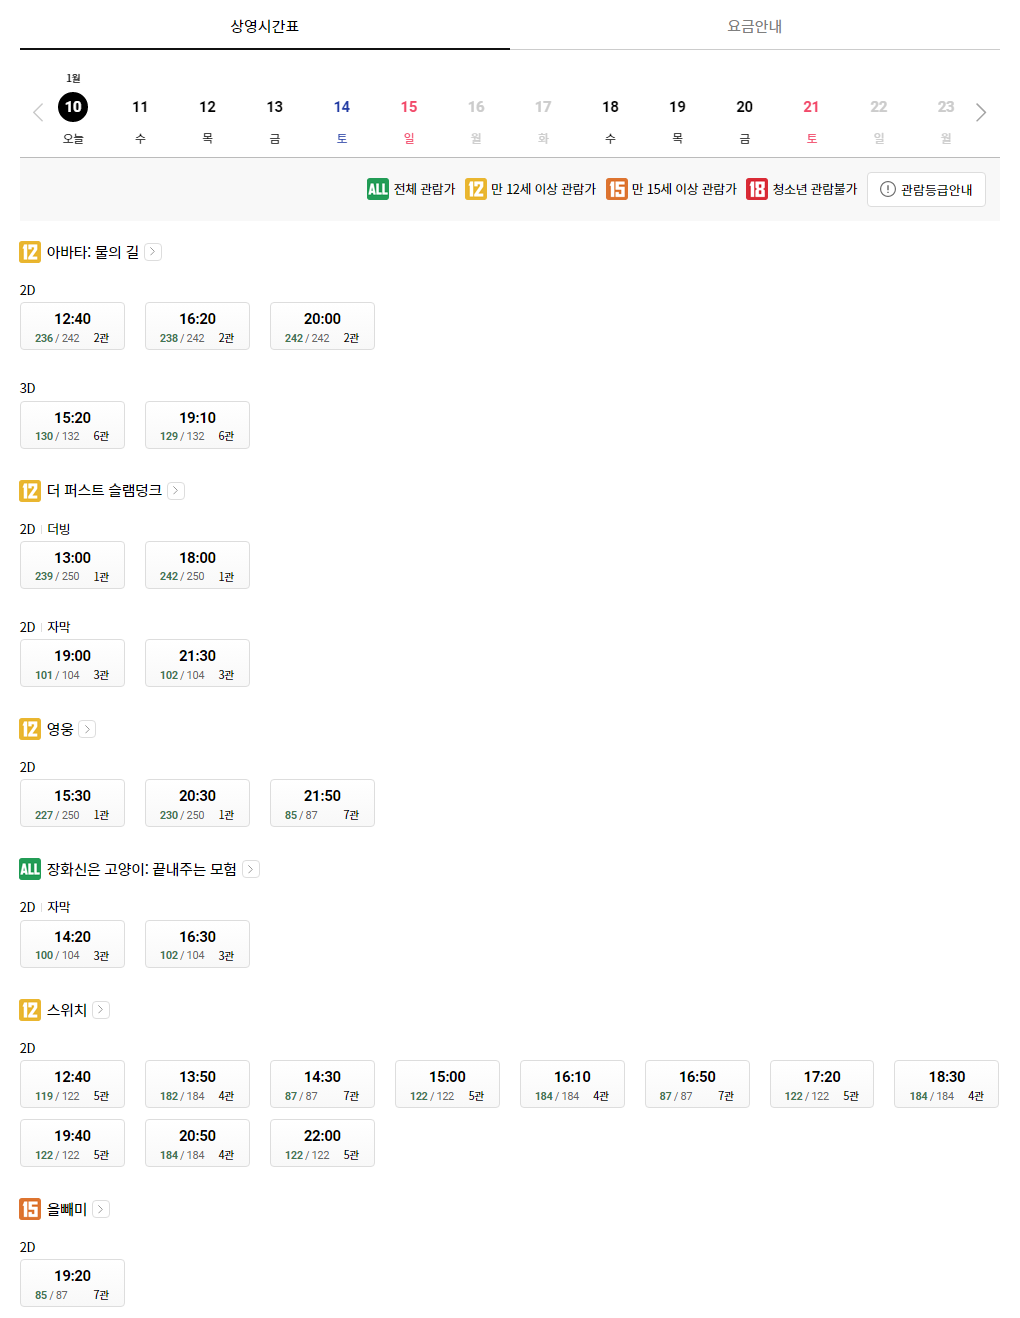The image size is (1020, 1318).
Task: Select date 13 Friday
Action: (274, 107)
